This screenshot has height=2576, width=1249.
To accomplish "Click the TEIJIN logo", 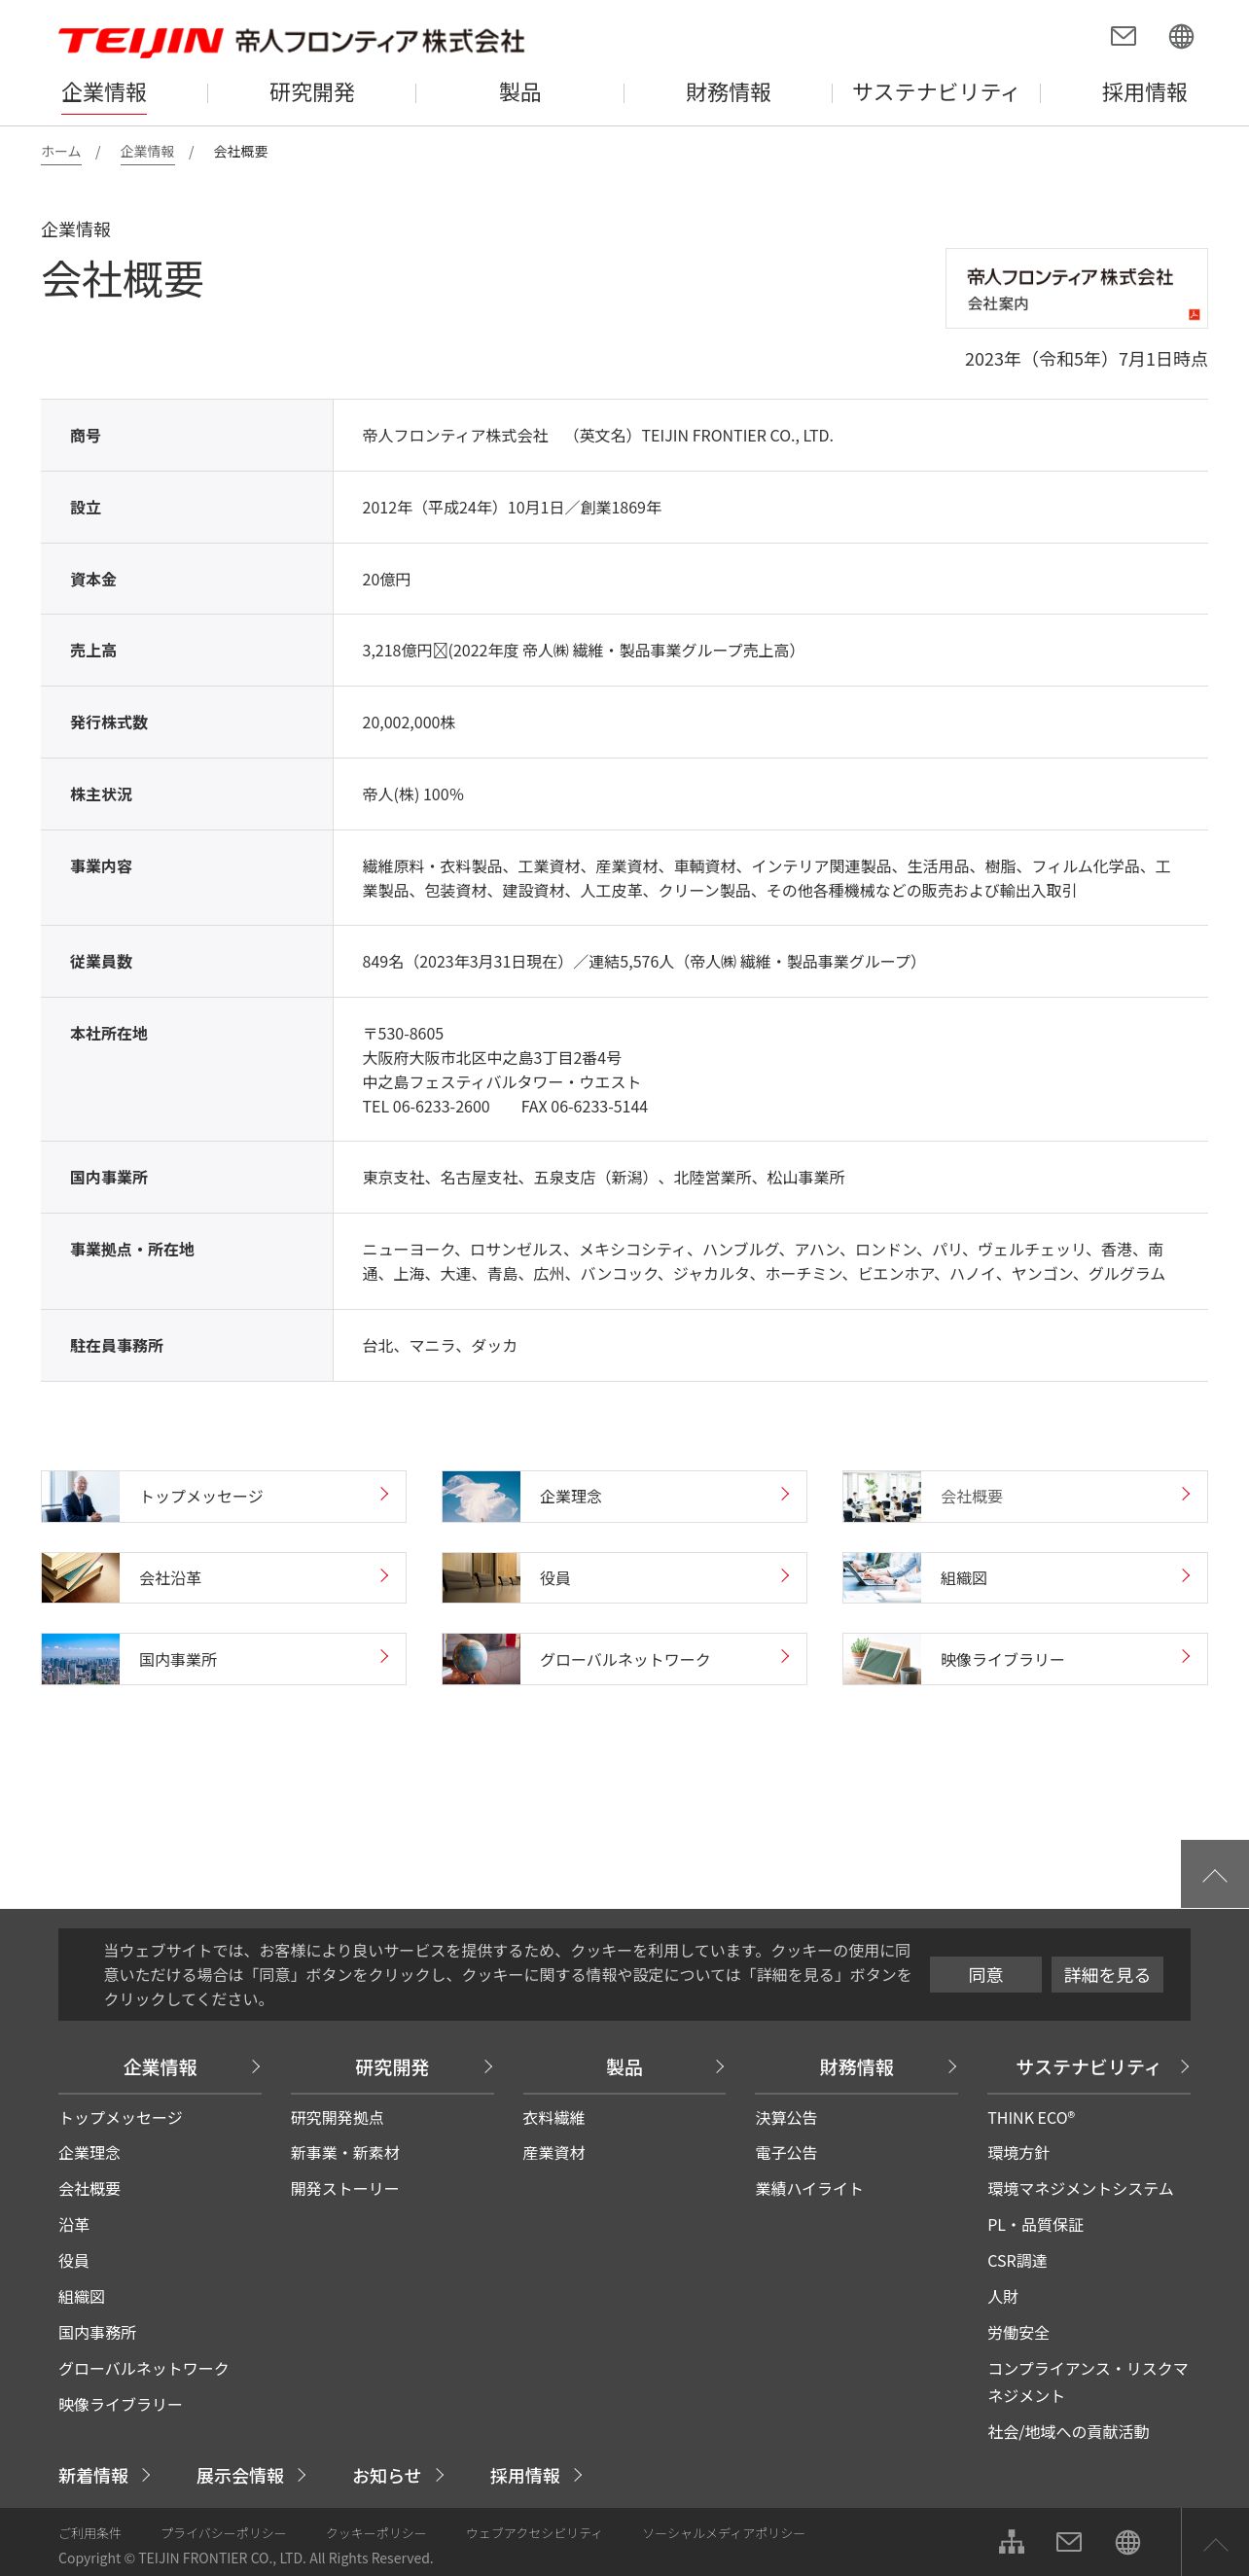I will pos(140,41).
